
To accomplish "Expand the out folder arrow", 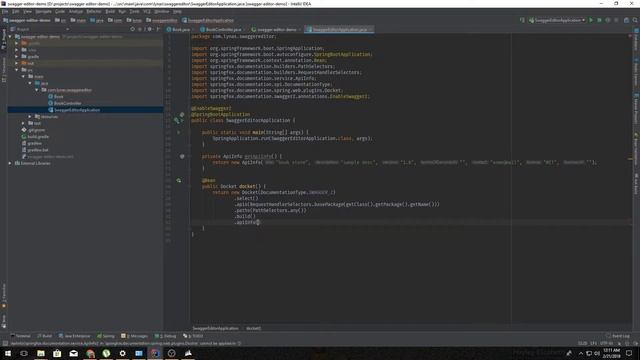I will 17,63.
